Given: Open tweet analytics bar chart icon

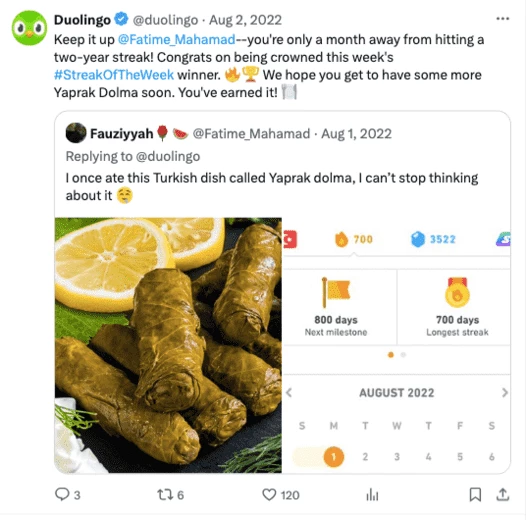Looking at the screenshot, I should click(372, 495).
